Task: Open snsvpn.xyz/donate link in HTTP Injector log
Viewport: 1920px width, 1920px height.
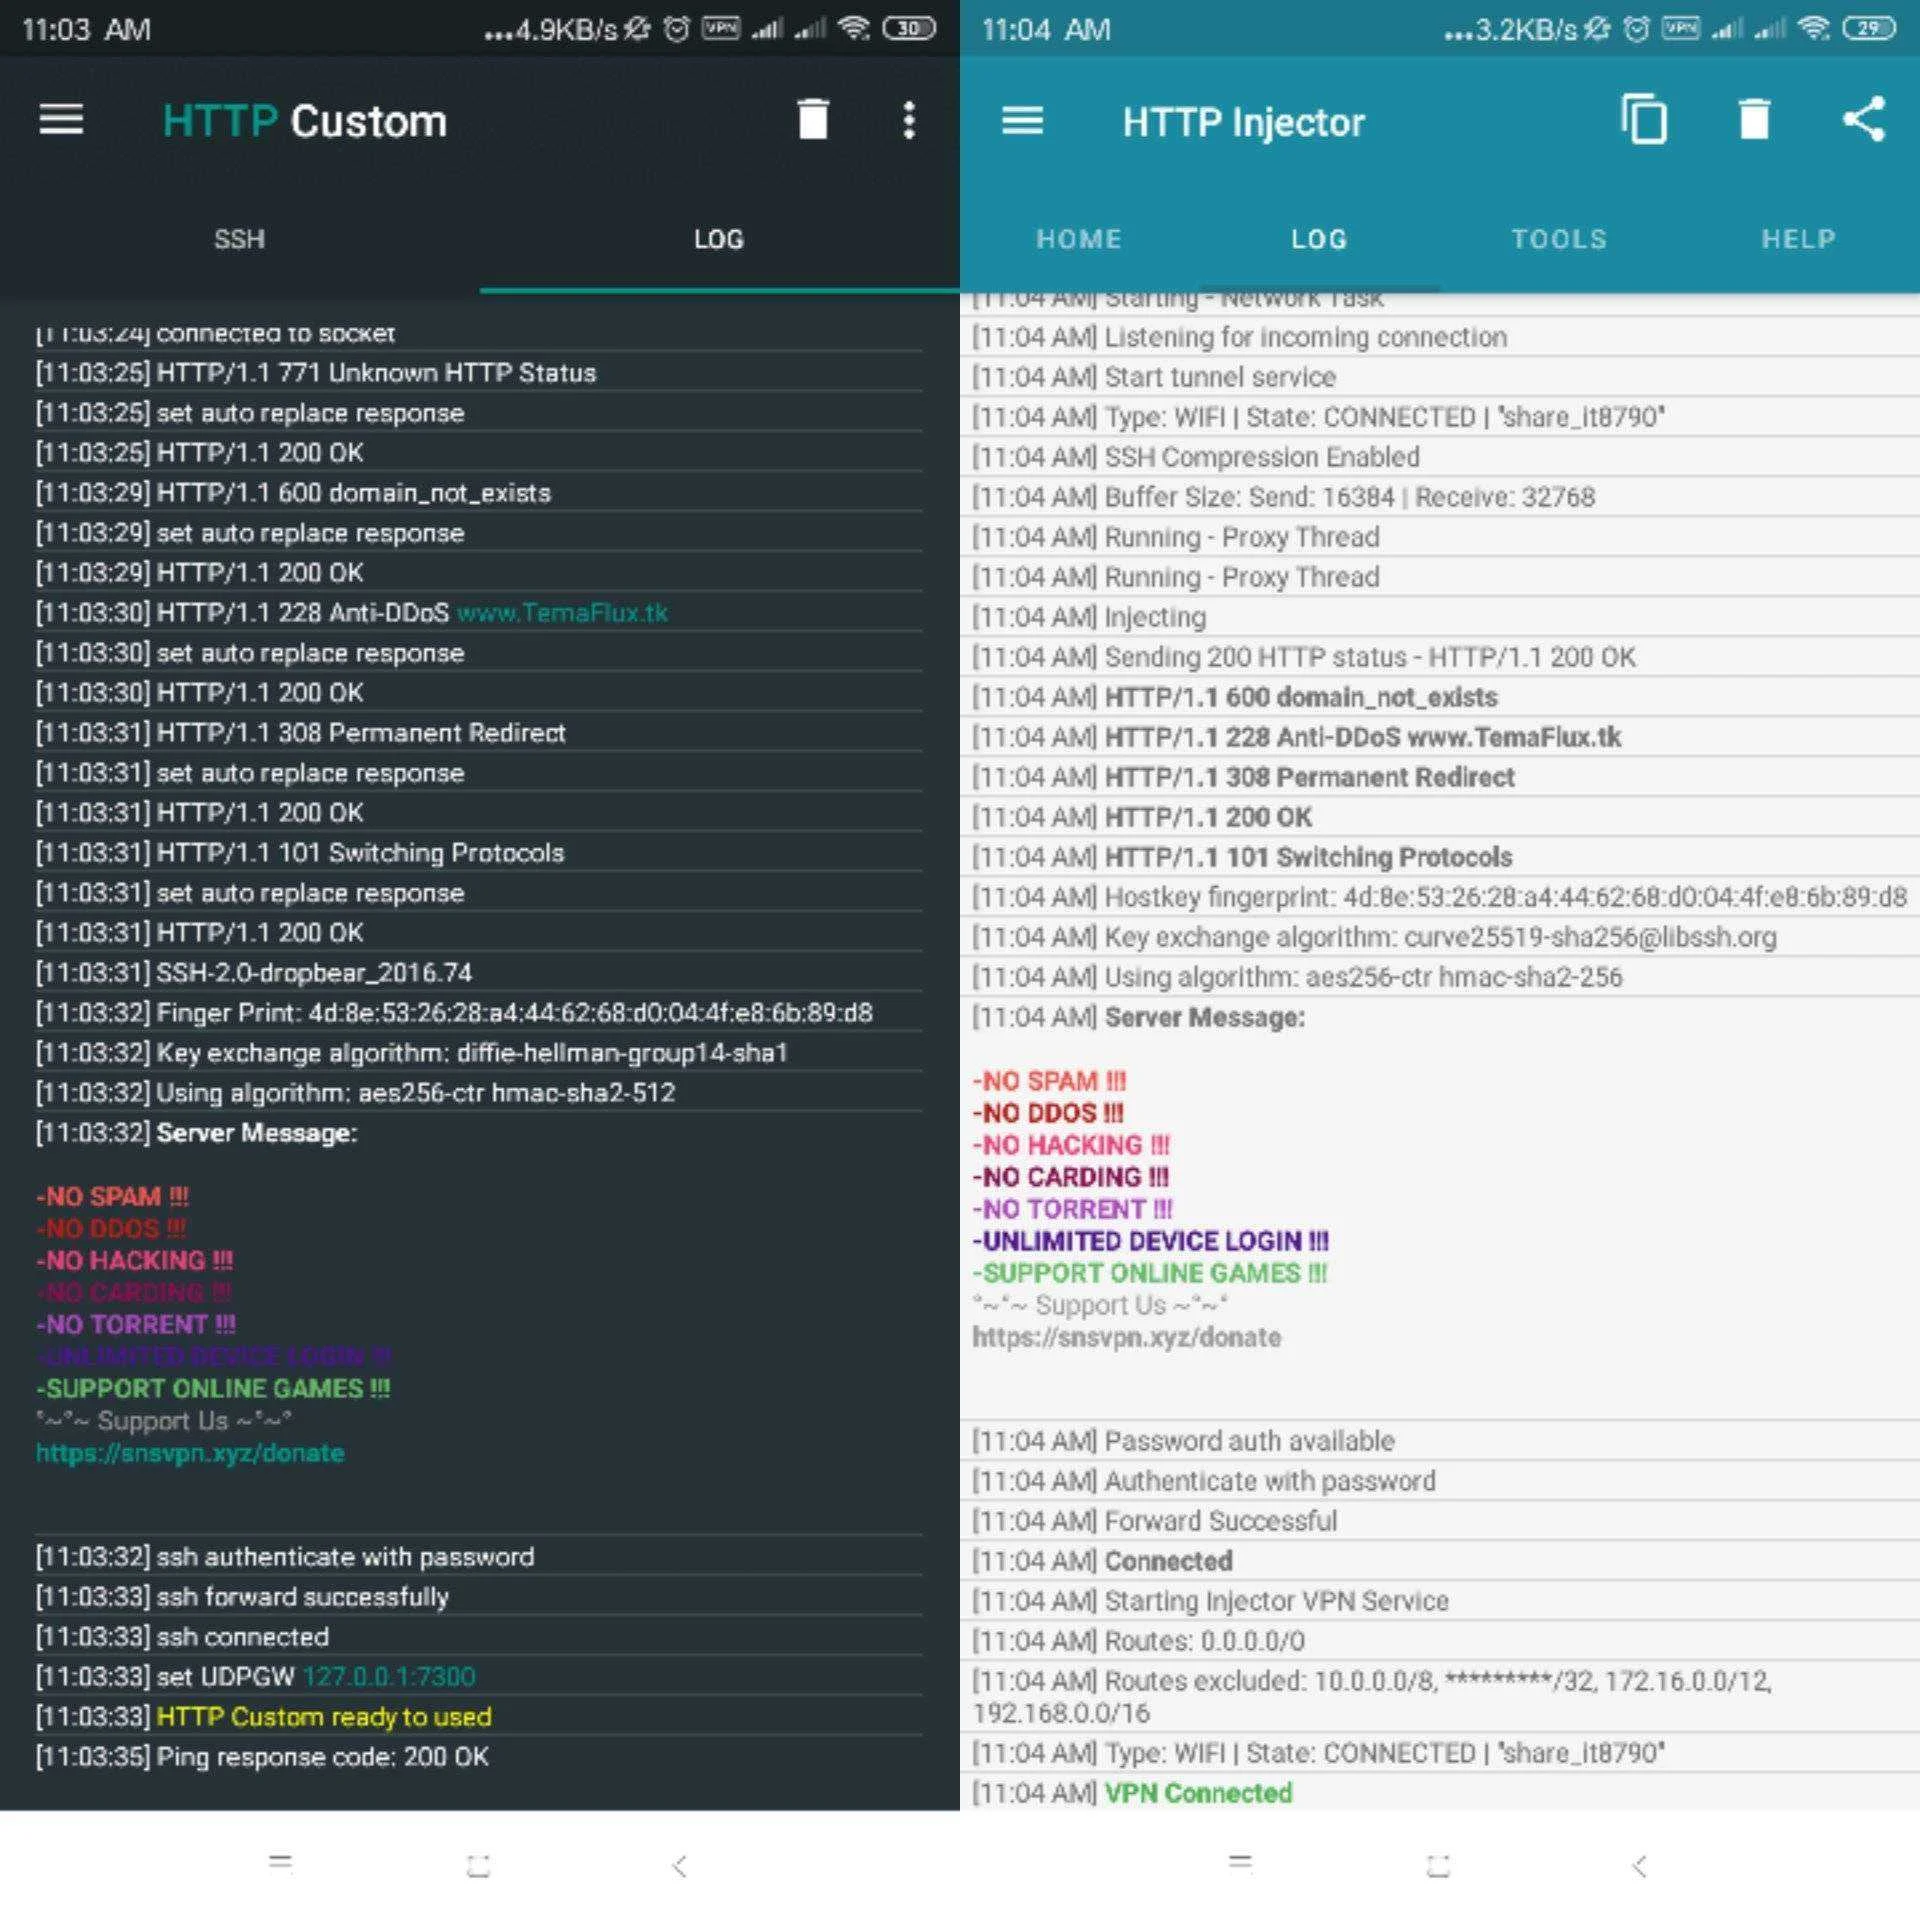Action: tap(1127, 1337)
